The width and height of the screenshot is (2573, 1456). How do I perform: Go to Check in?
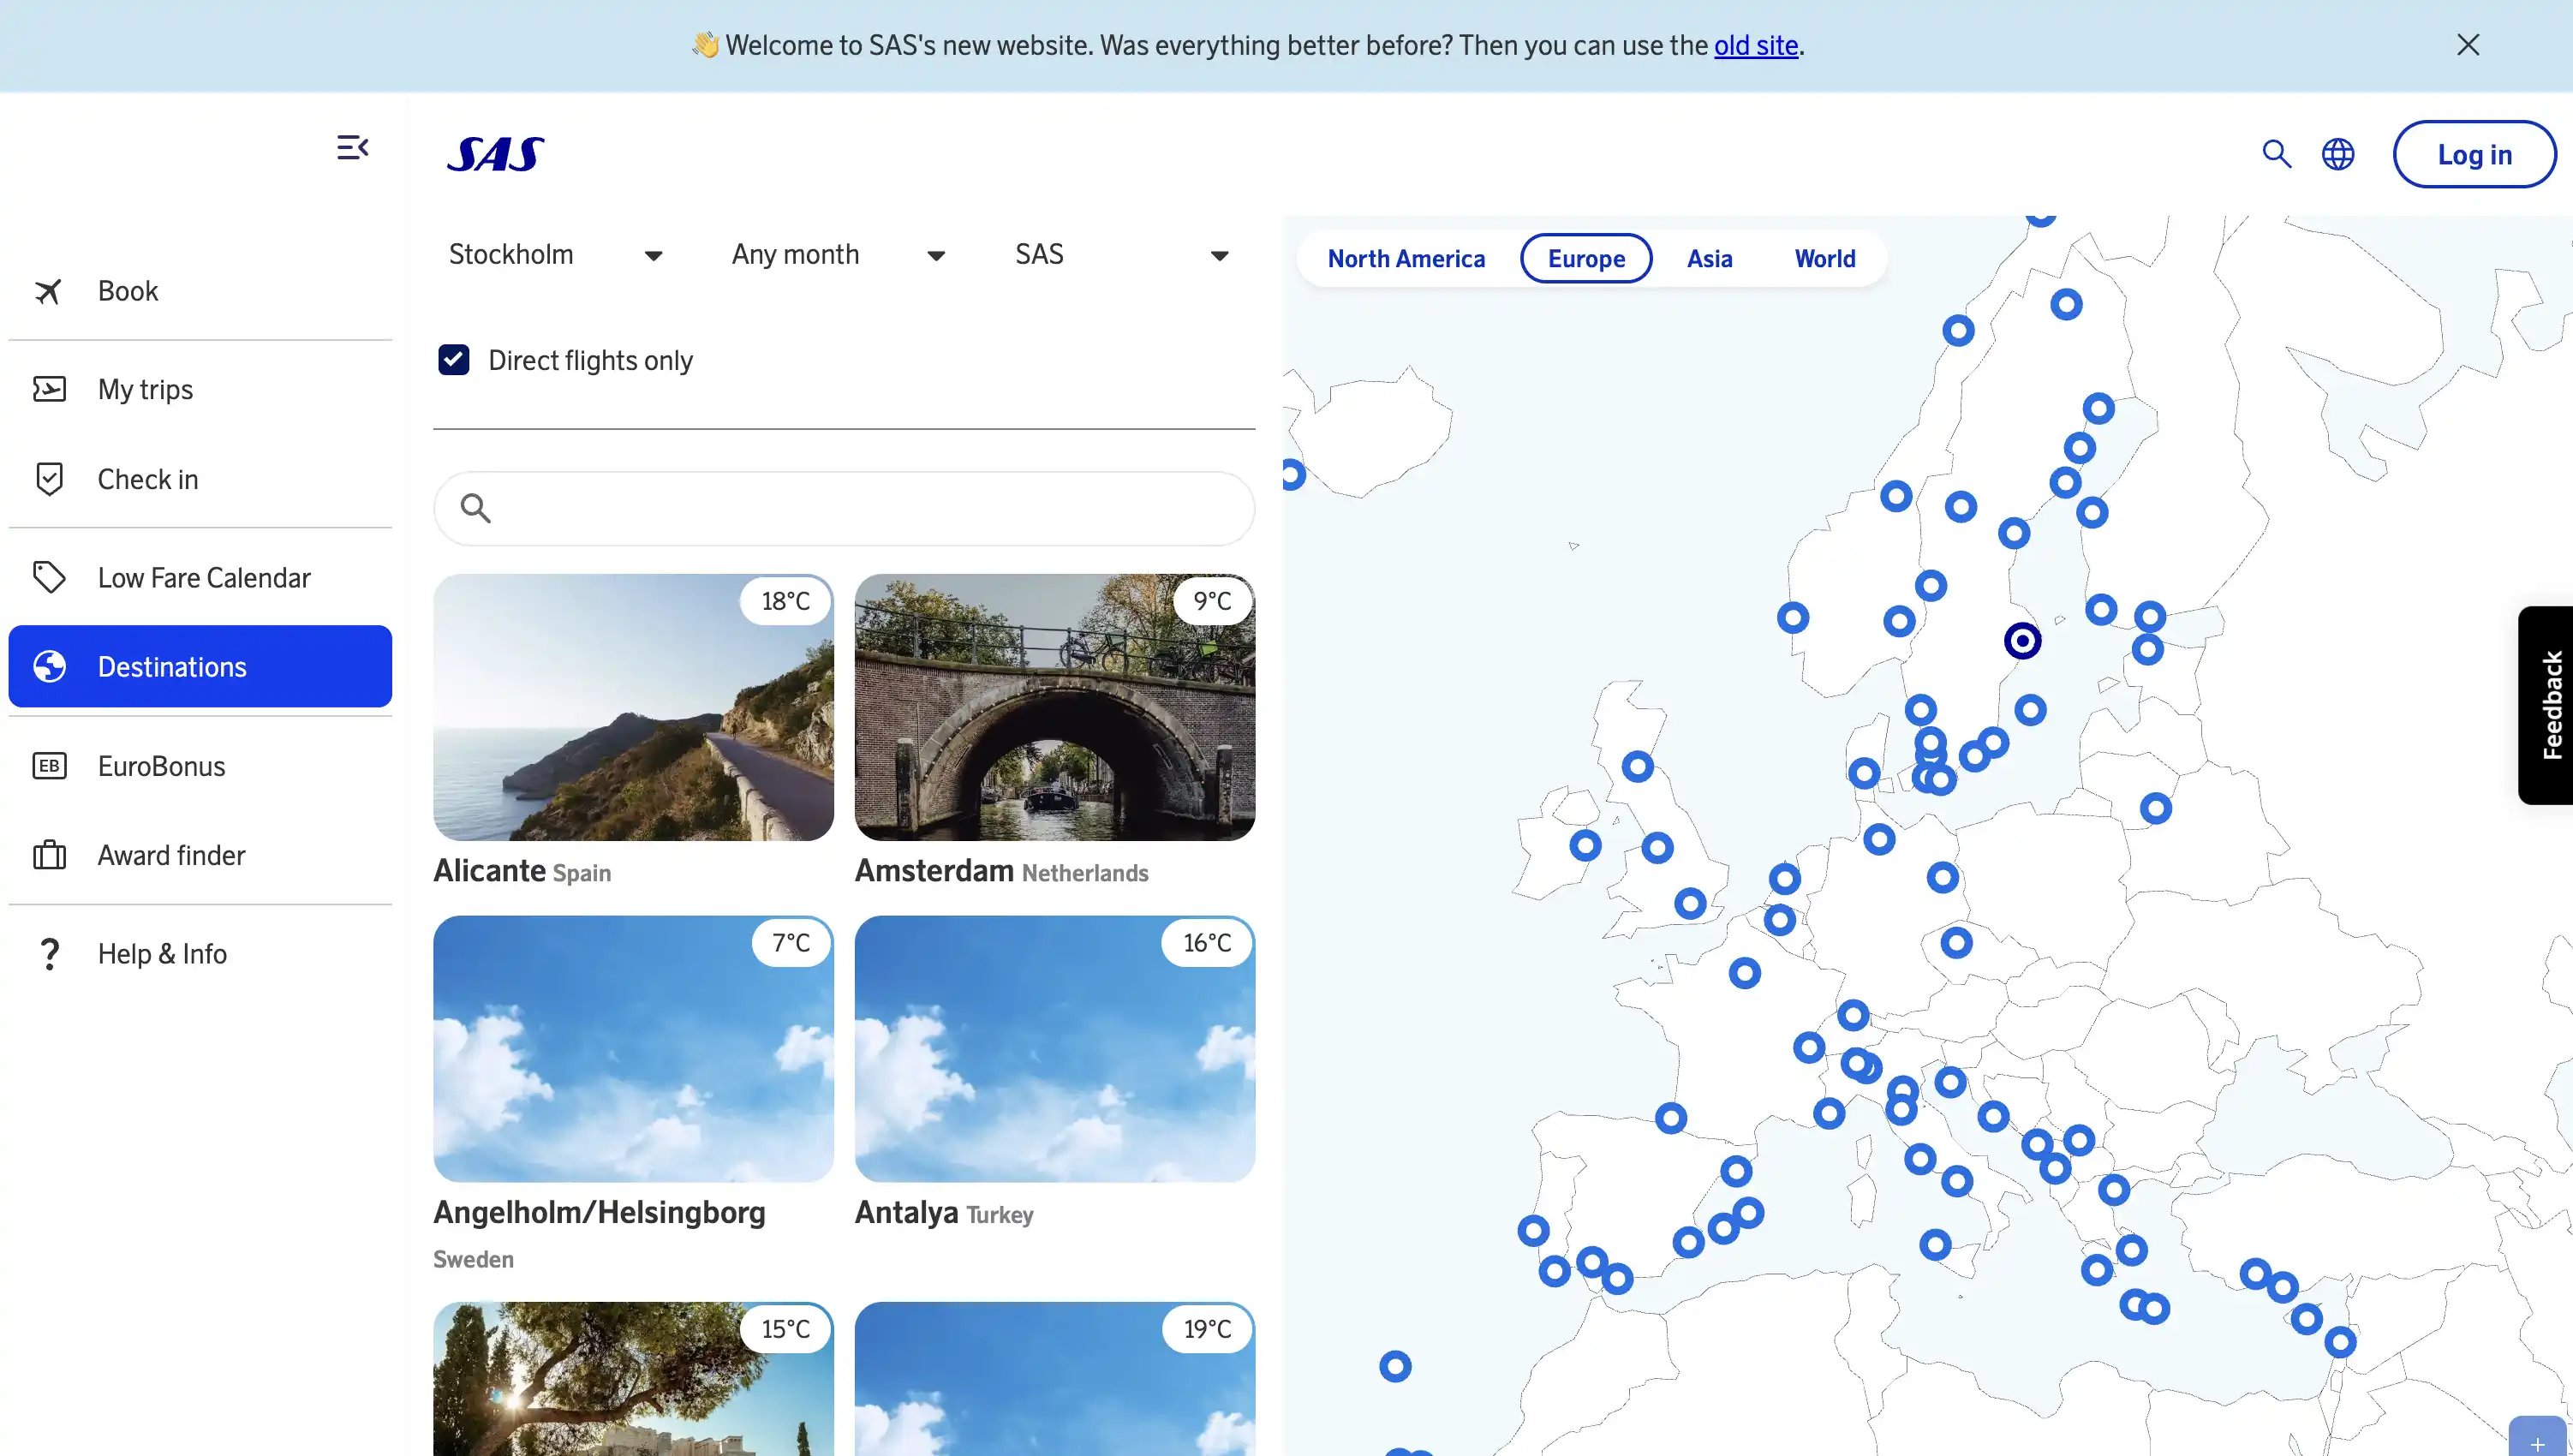click(200, 479)
